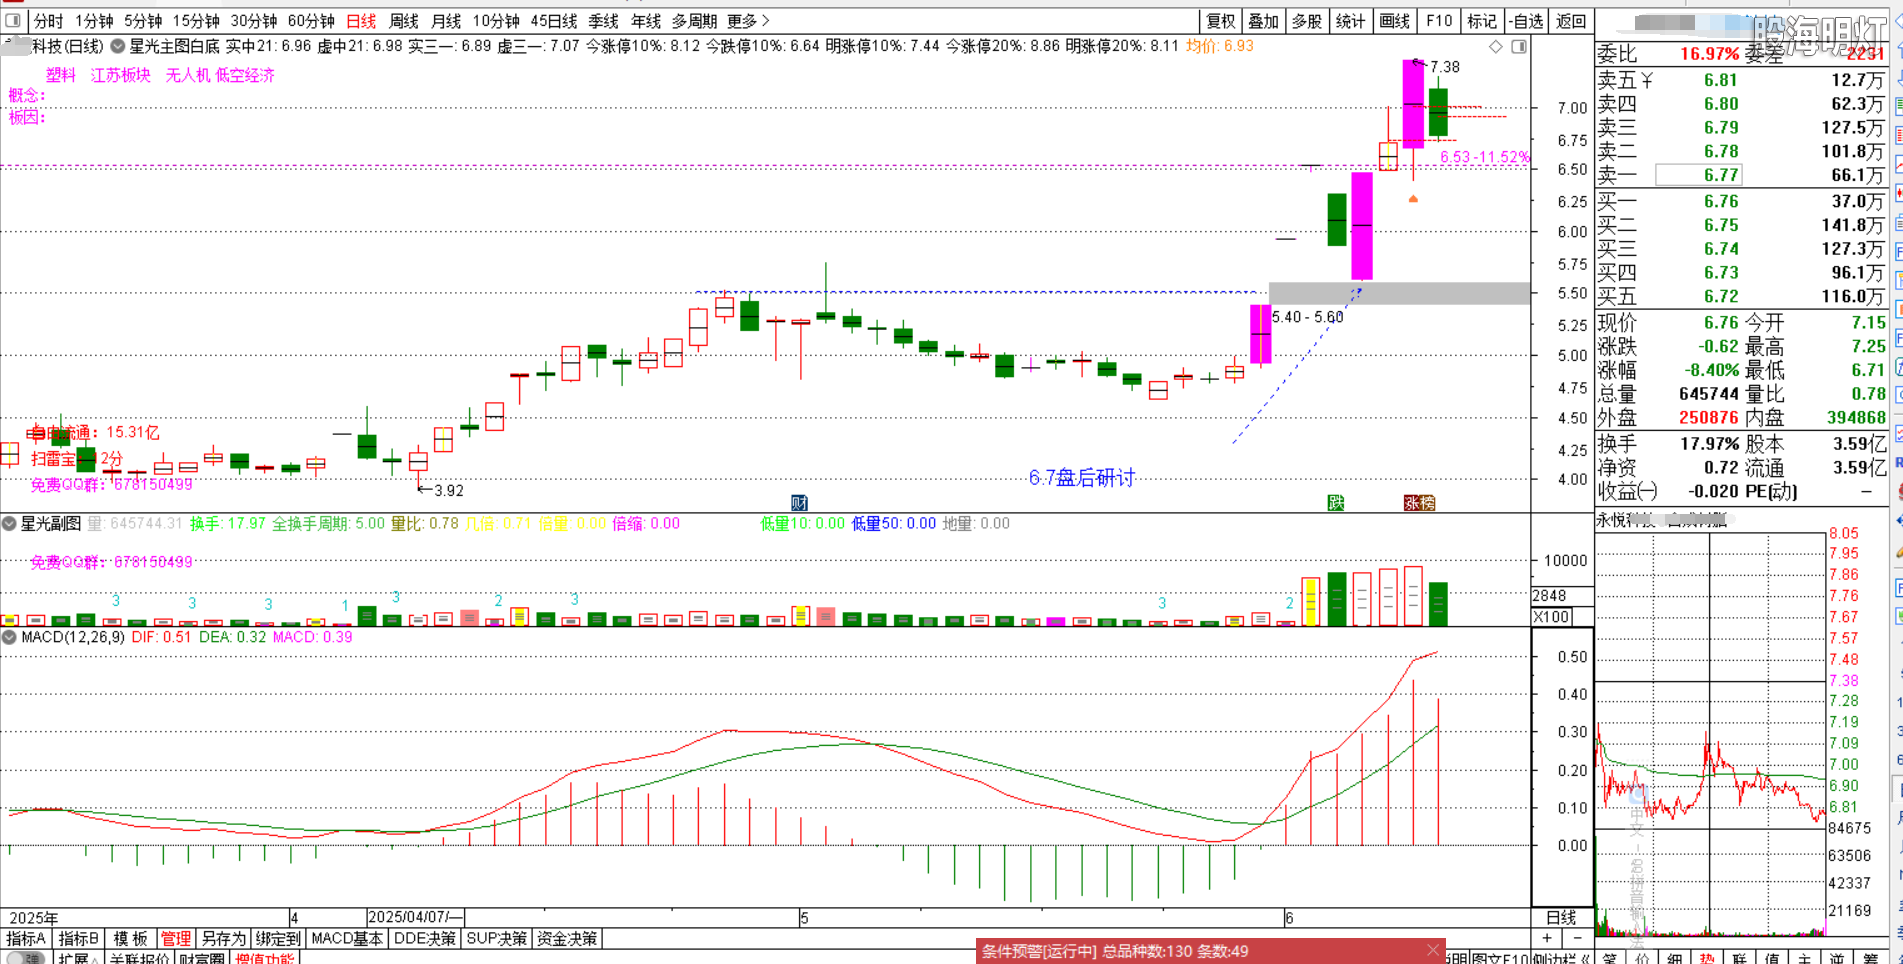Toggle the 星光副图 indicator circle button
The width and height of the screenshot is (1903, 964).
pos(9,523)
